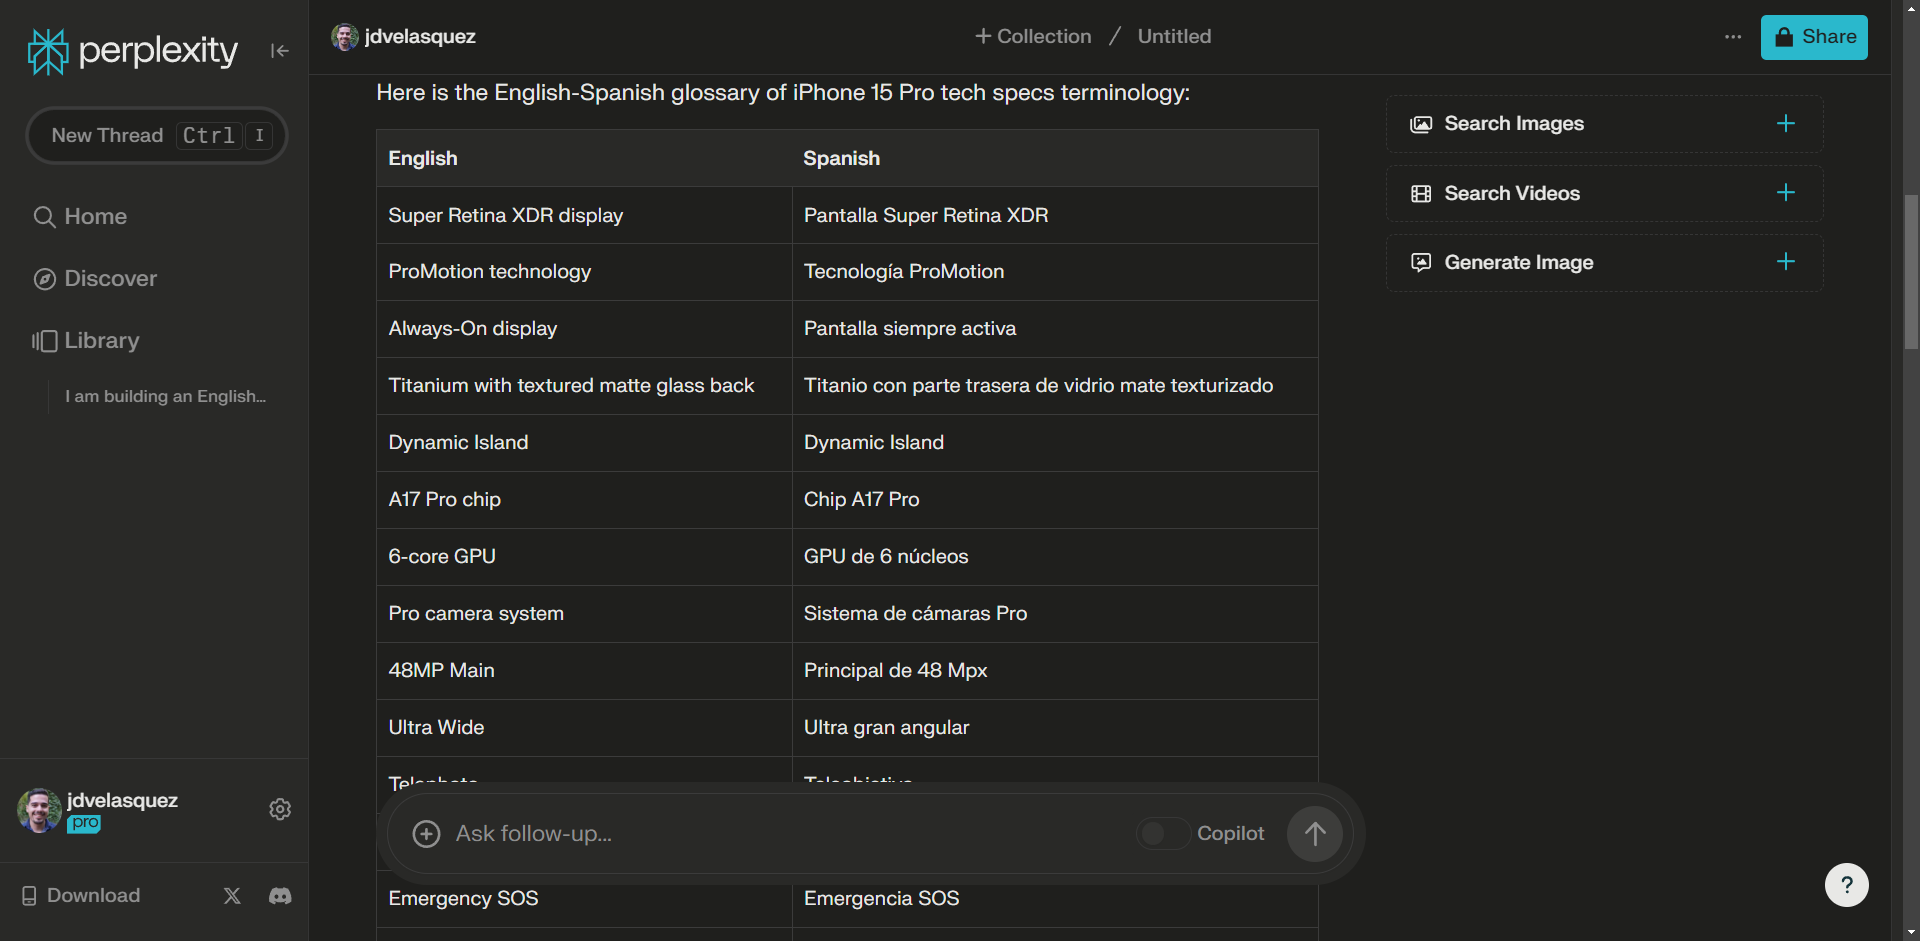Click the Spanish column header
This screenshot has width=1920, height=941.
1055,158
